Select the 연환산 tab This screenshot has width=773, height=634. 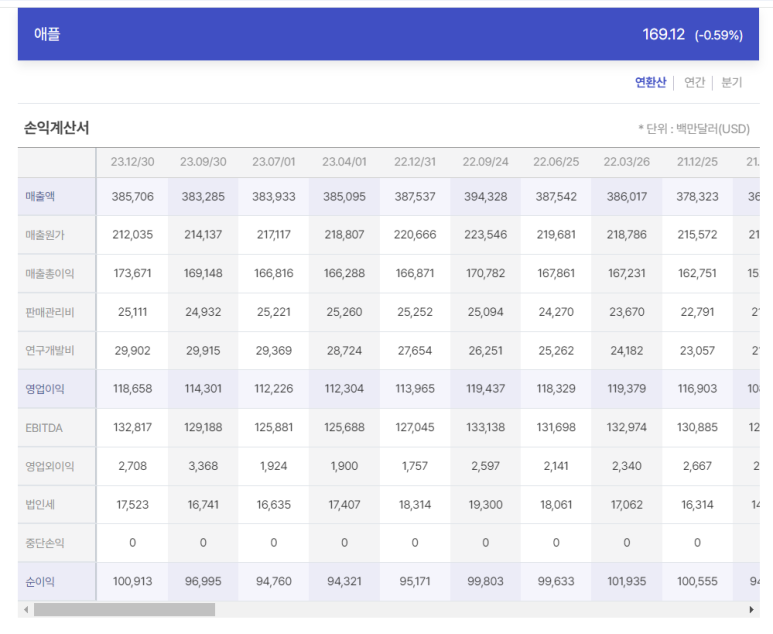pyautogui.click(x=650, y=82)
